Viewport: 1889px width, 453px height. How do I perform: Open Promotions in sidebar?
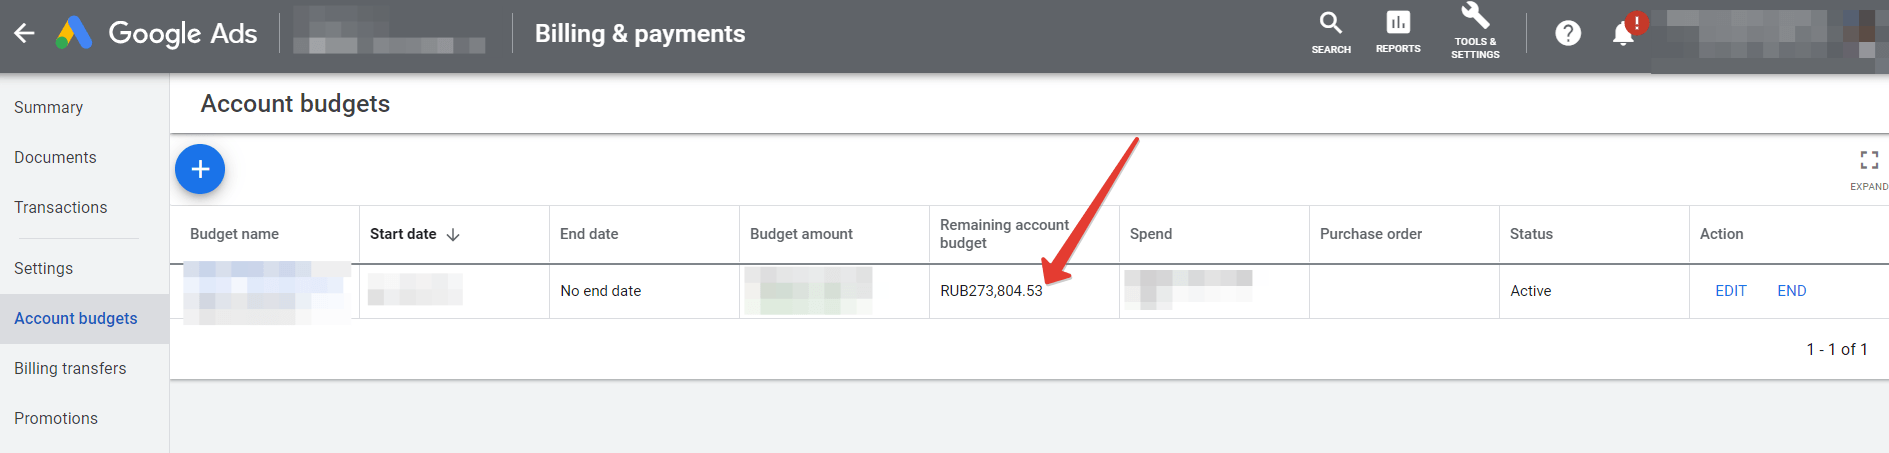[56, 418]
